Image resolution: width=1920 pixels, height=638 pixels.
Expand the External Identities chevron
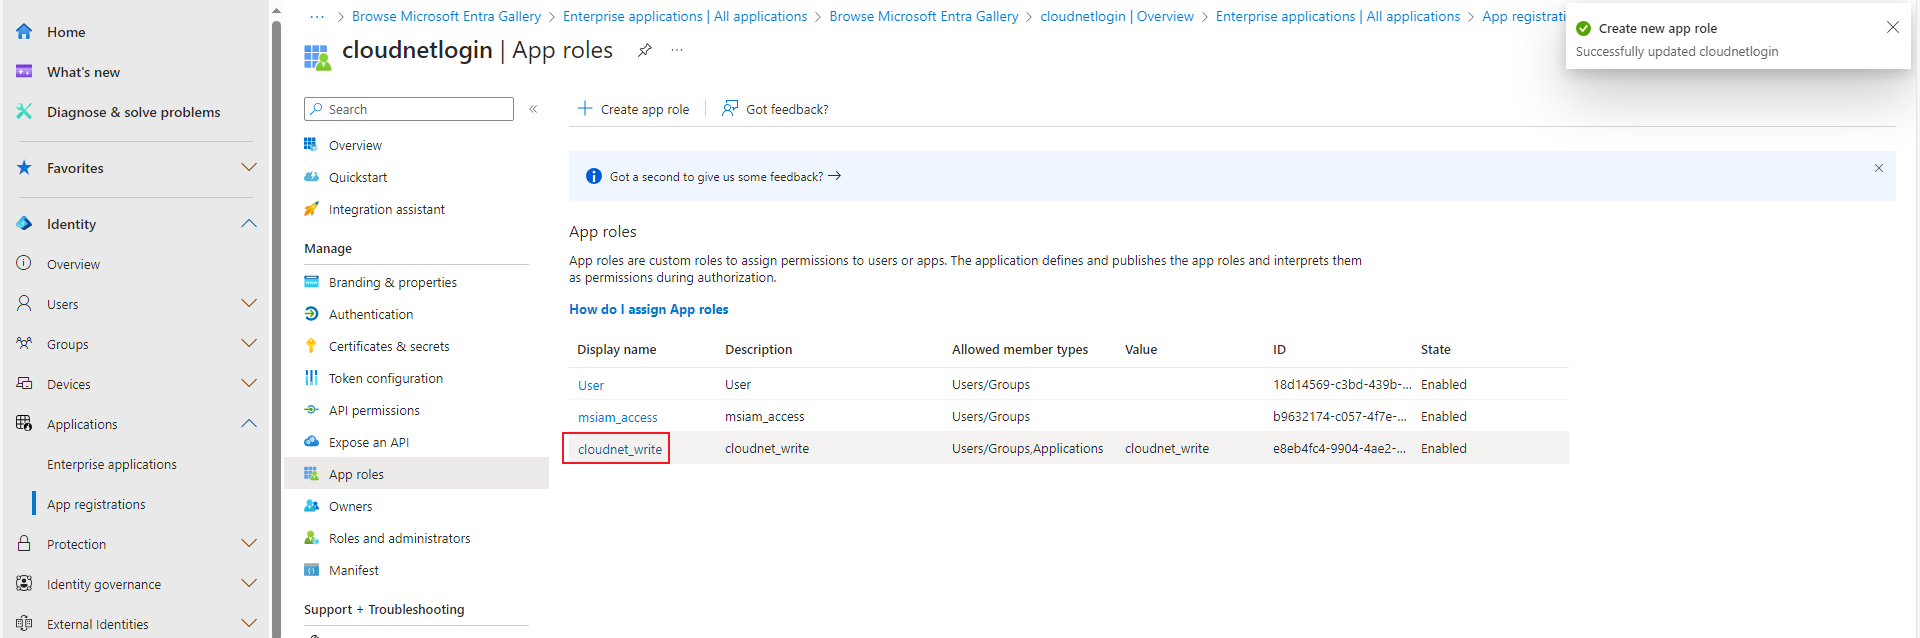tap(249, 624)
